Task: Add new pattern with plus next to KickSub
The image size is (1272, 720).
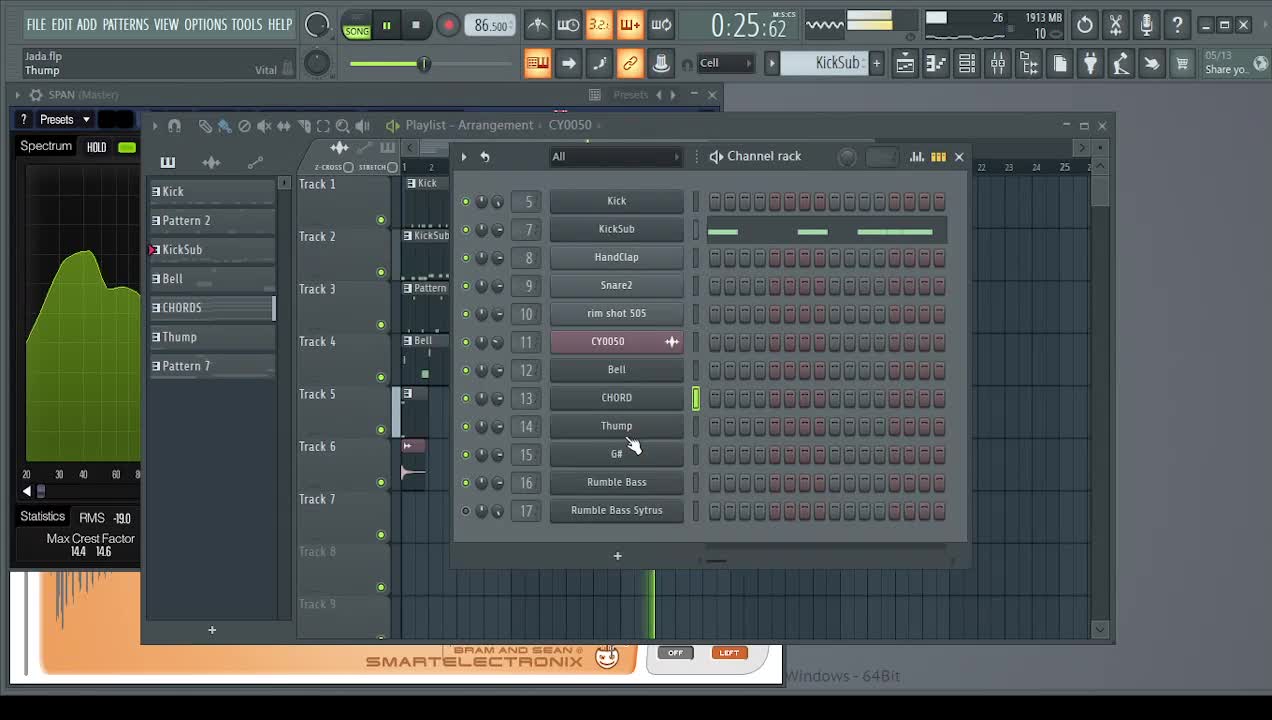Action: 877,63
